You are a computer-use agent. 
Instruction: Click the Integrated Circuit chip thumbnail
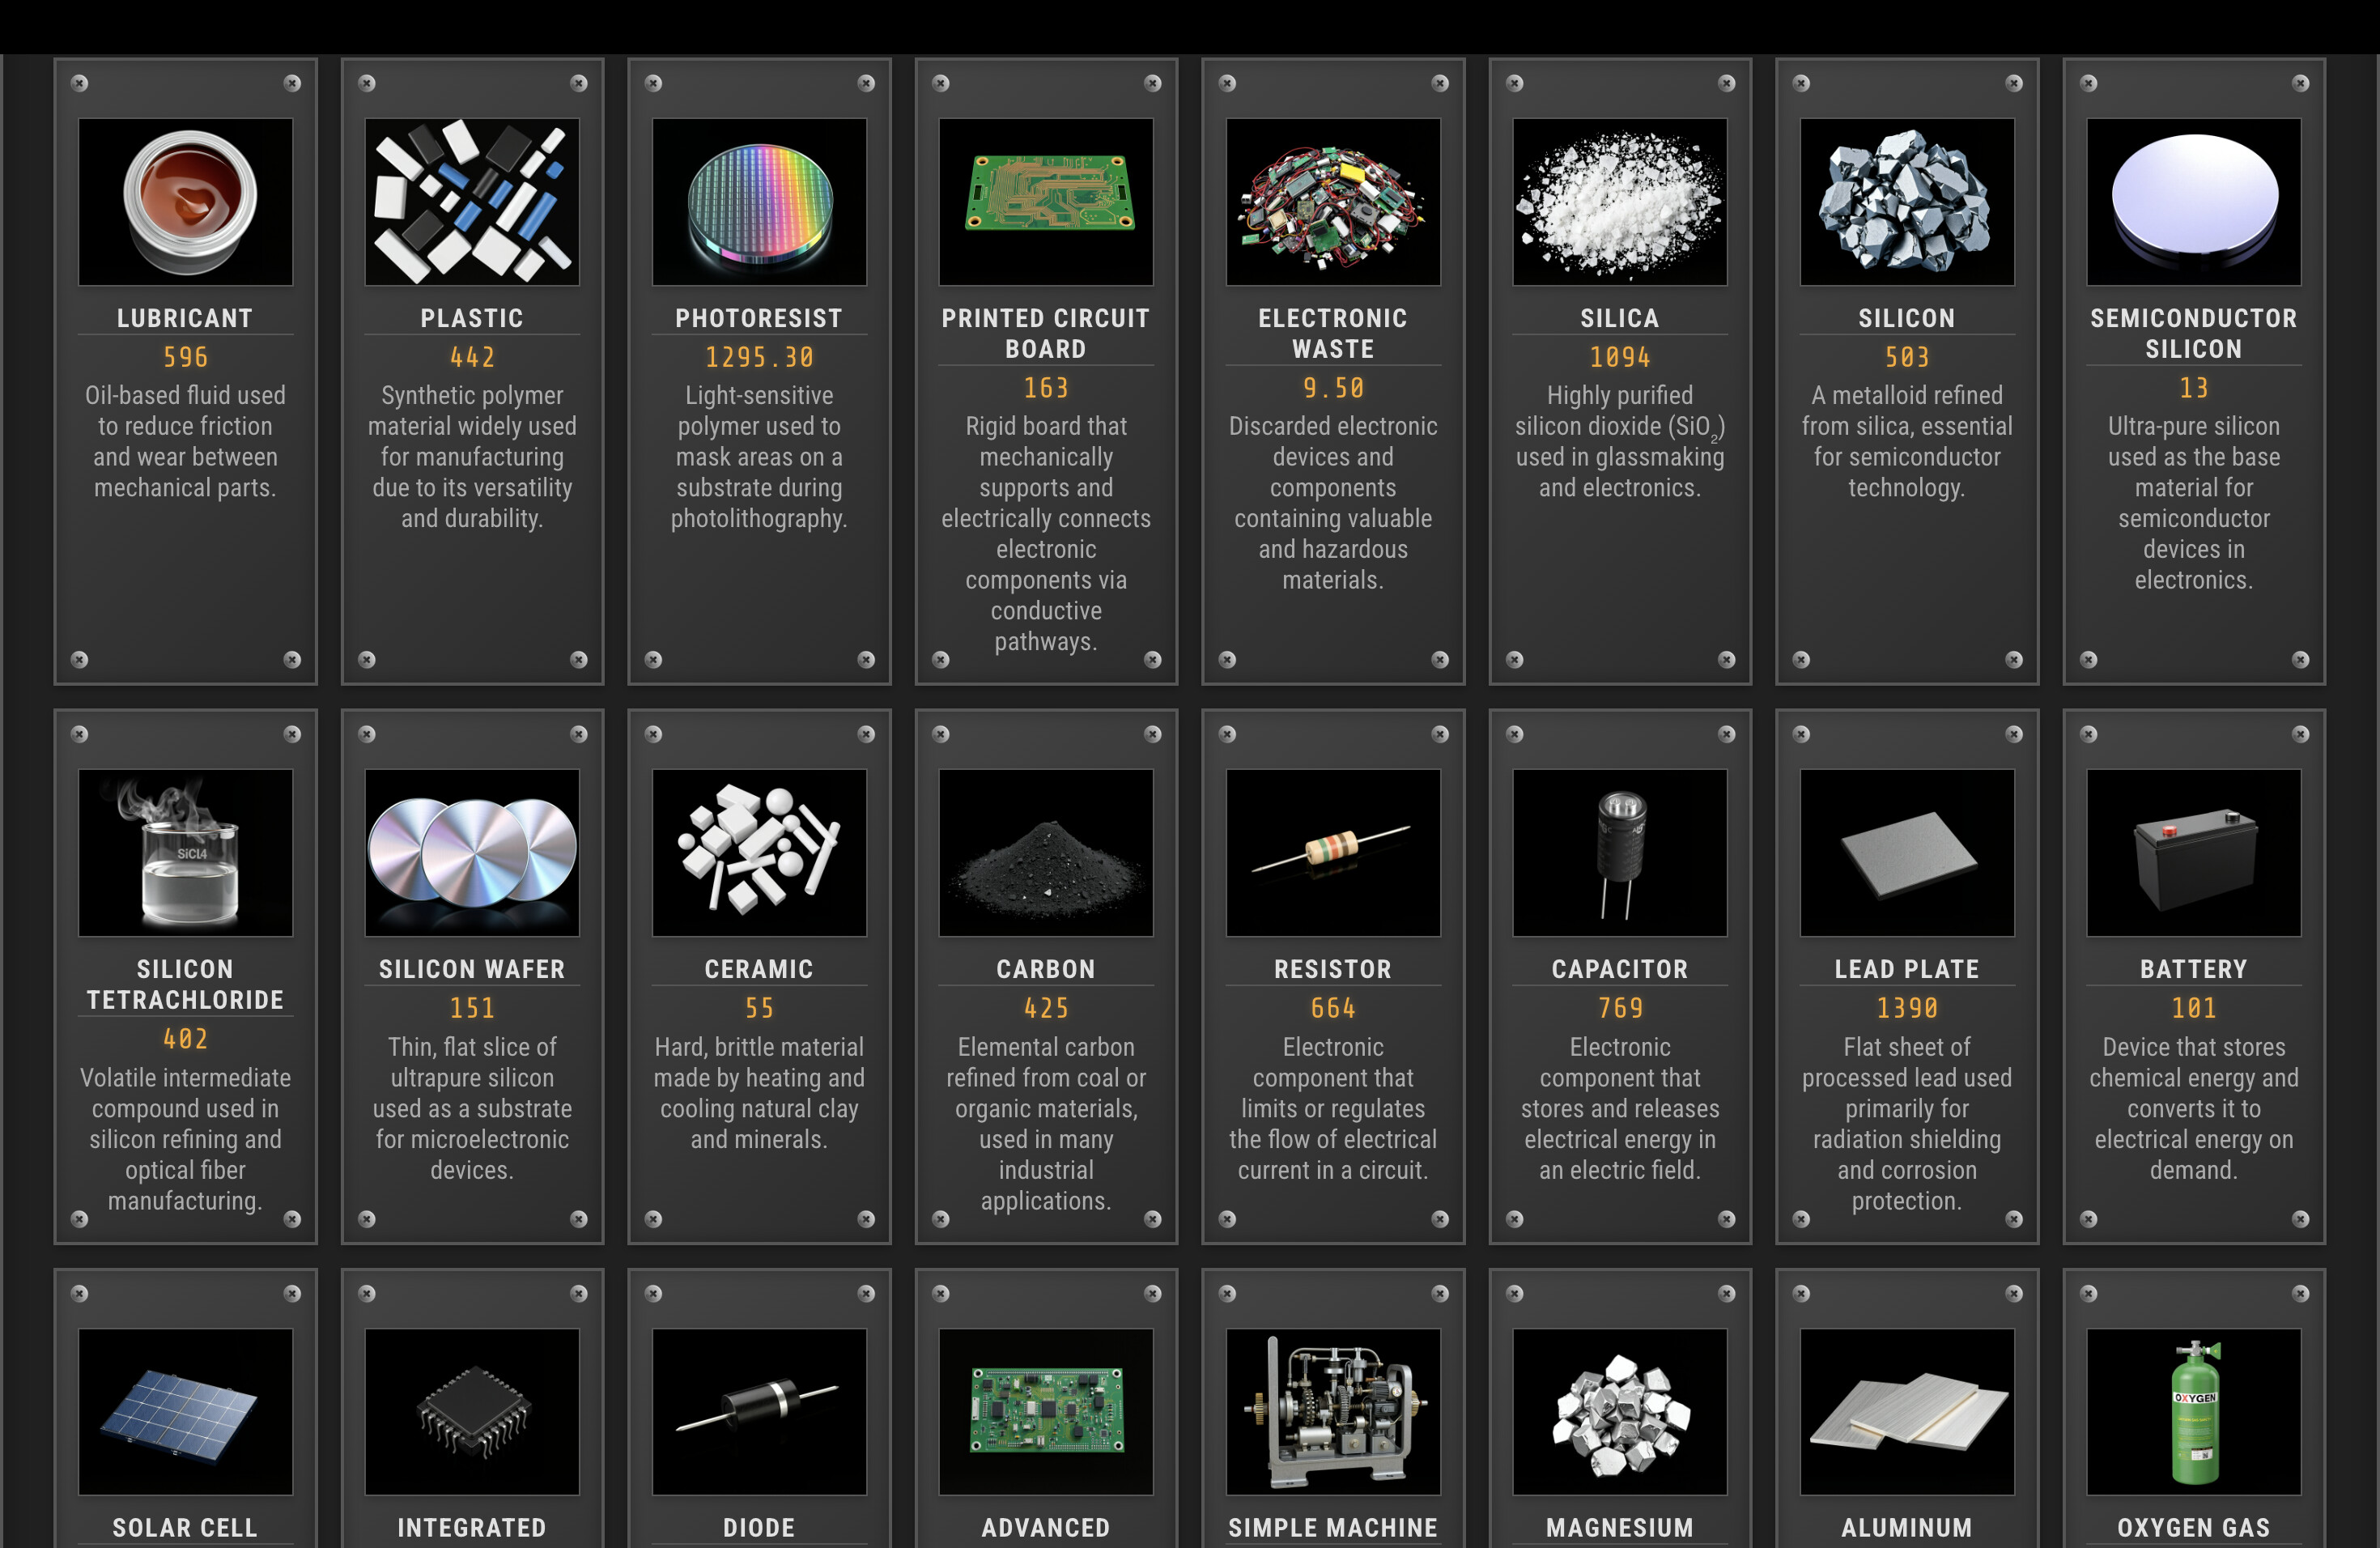472,1411
